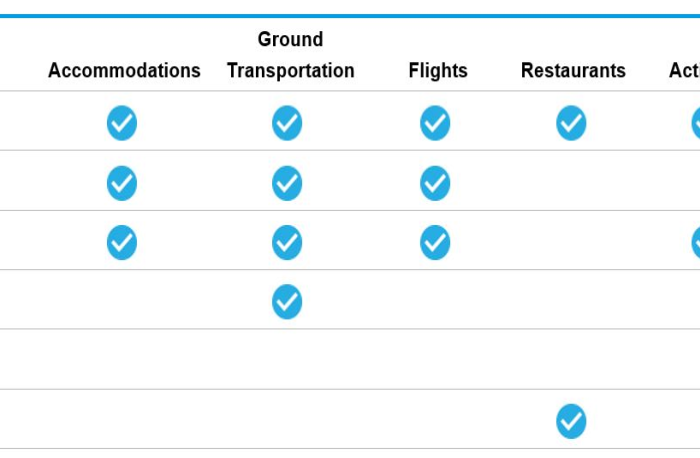Viewport: 700px width, 458px height.
Task: Click the Flights checkmark in the first row
Action: coord(435,123)
